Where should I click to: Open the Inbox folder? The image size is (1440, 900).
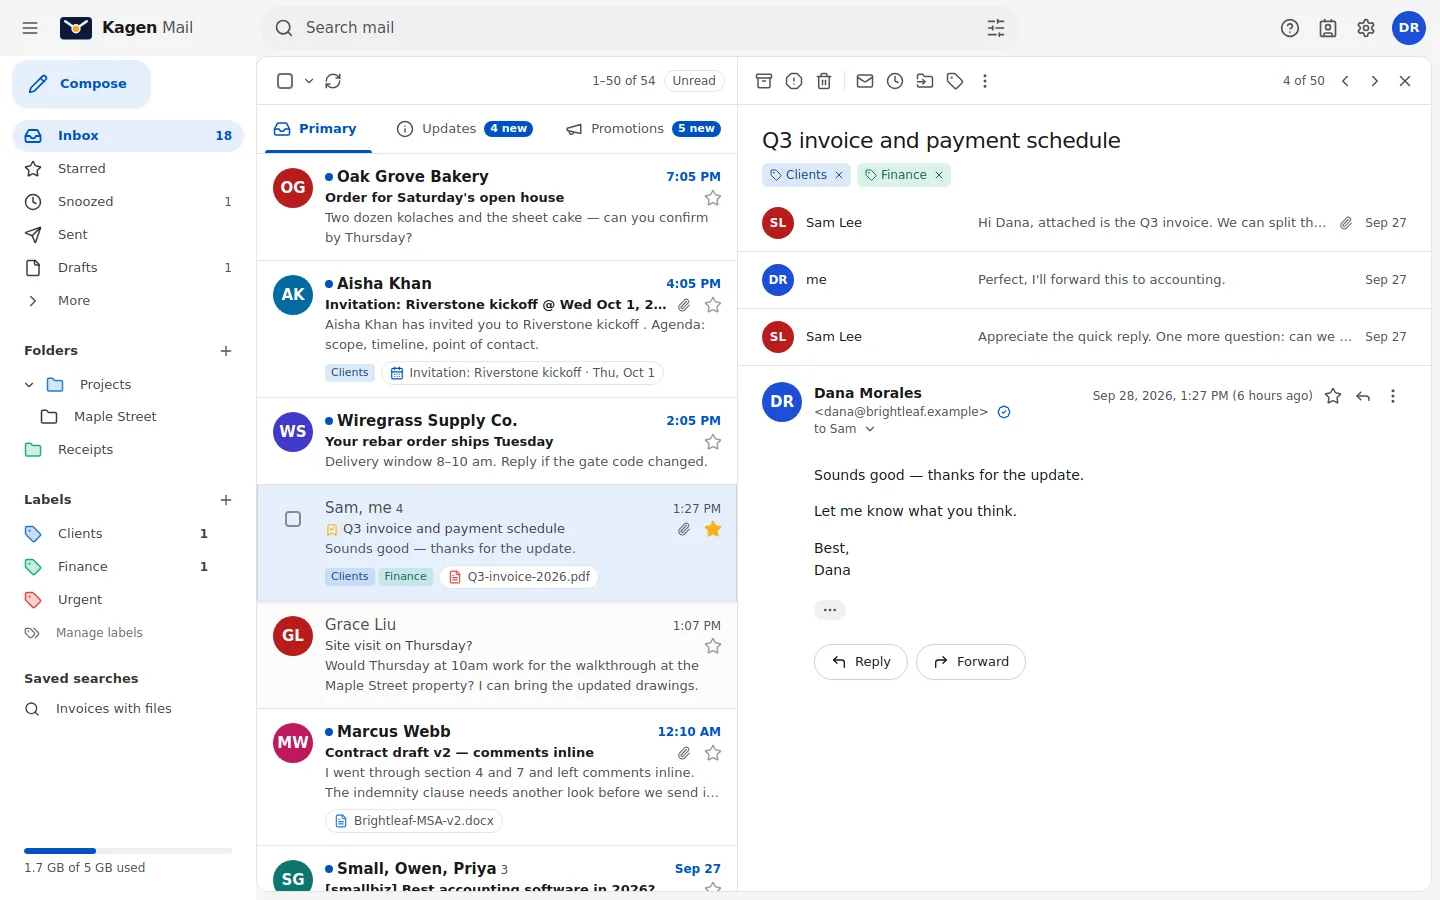128,136
